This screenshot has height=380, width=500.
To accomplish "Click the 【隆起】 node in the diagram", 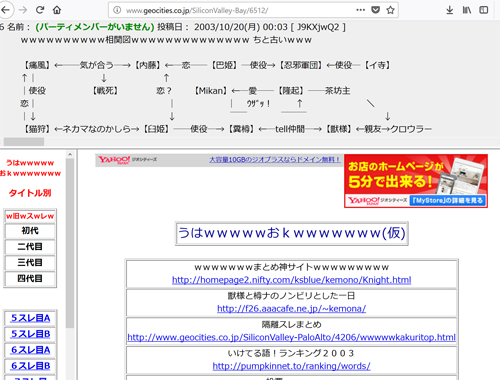I will click(291, 91).
